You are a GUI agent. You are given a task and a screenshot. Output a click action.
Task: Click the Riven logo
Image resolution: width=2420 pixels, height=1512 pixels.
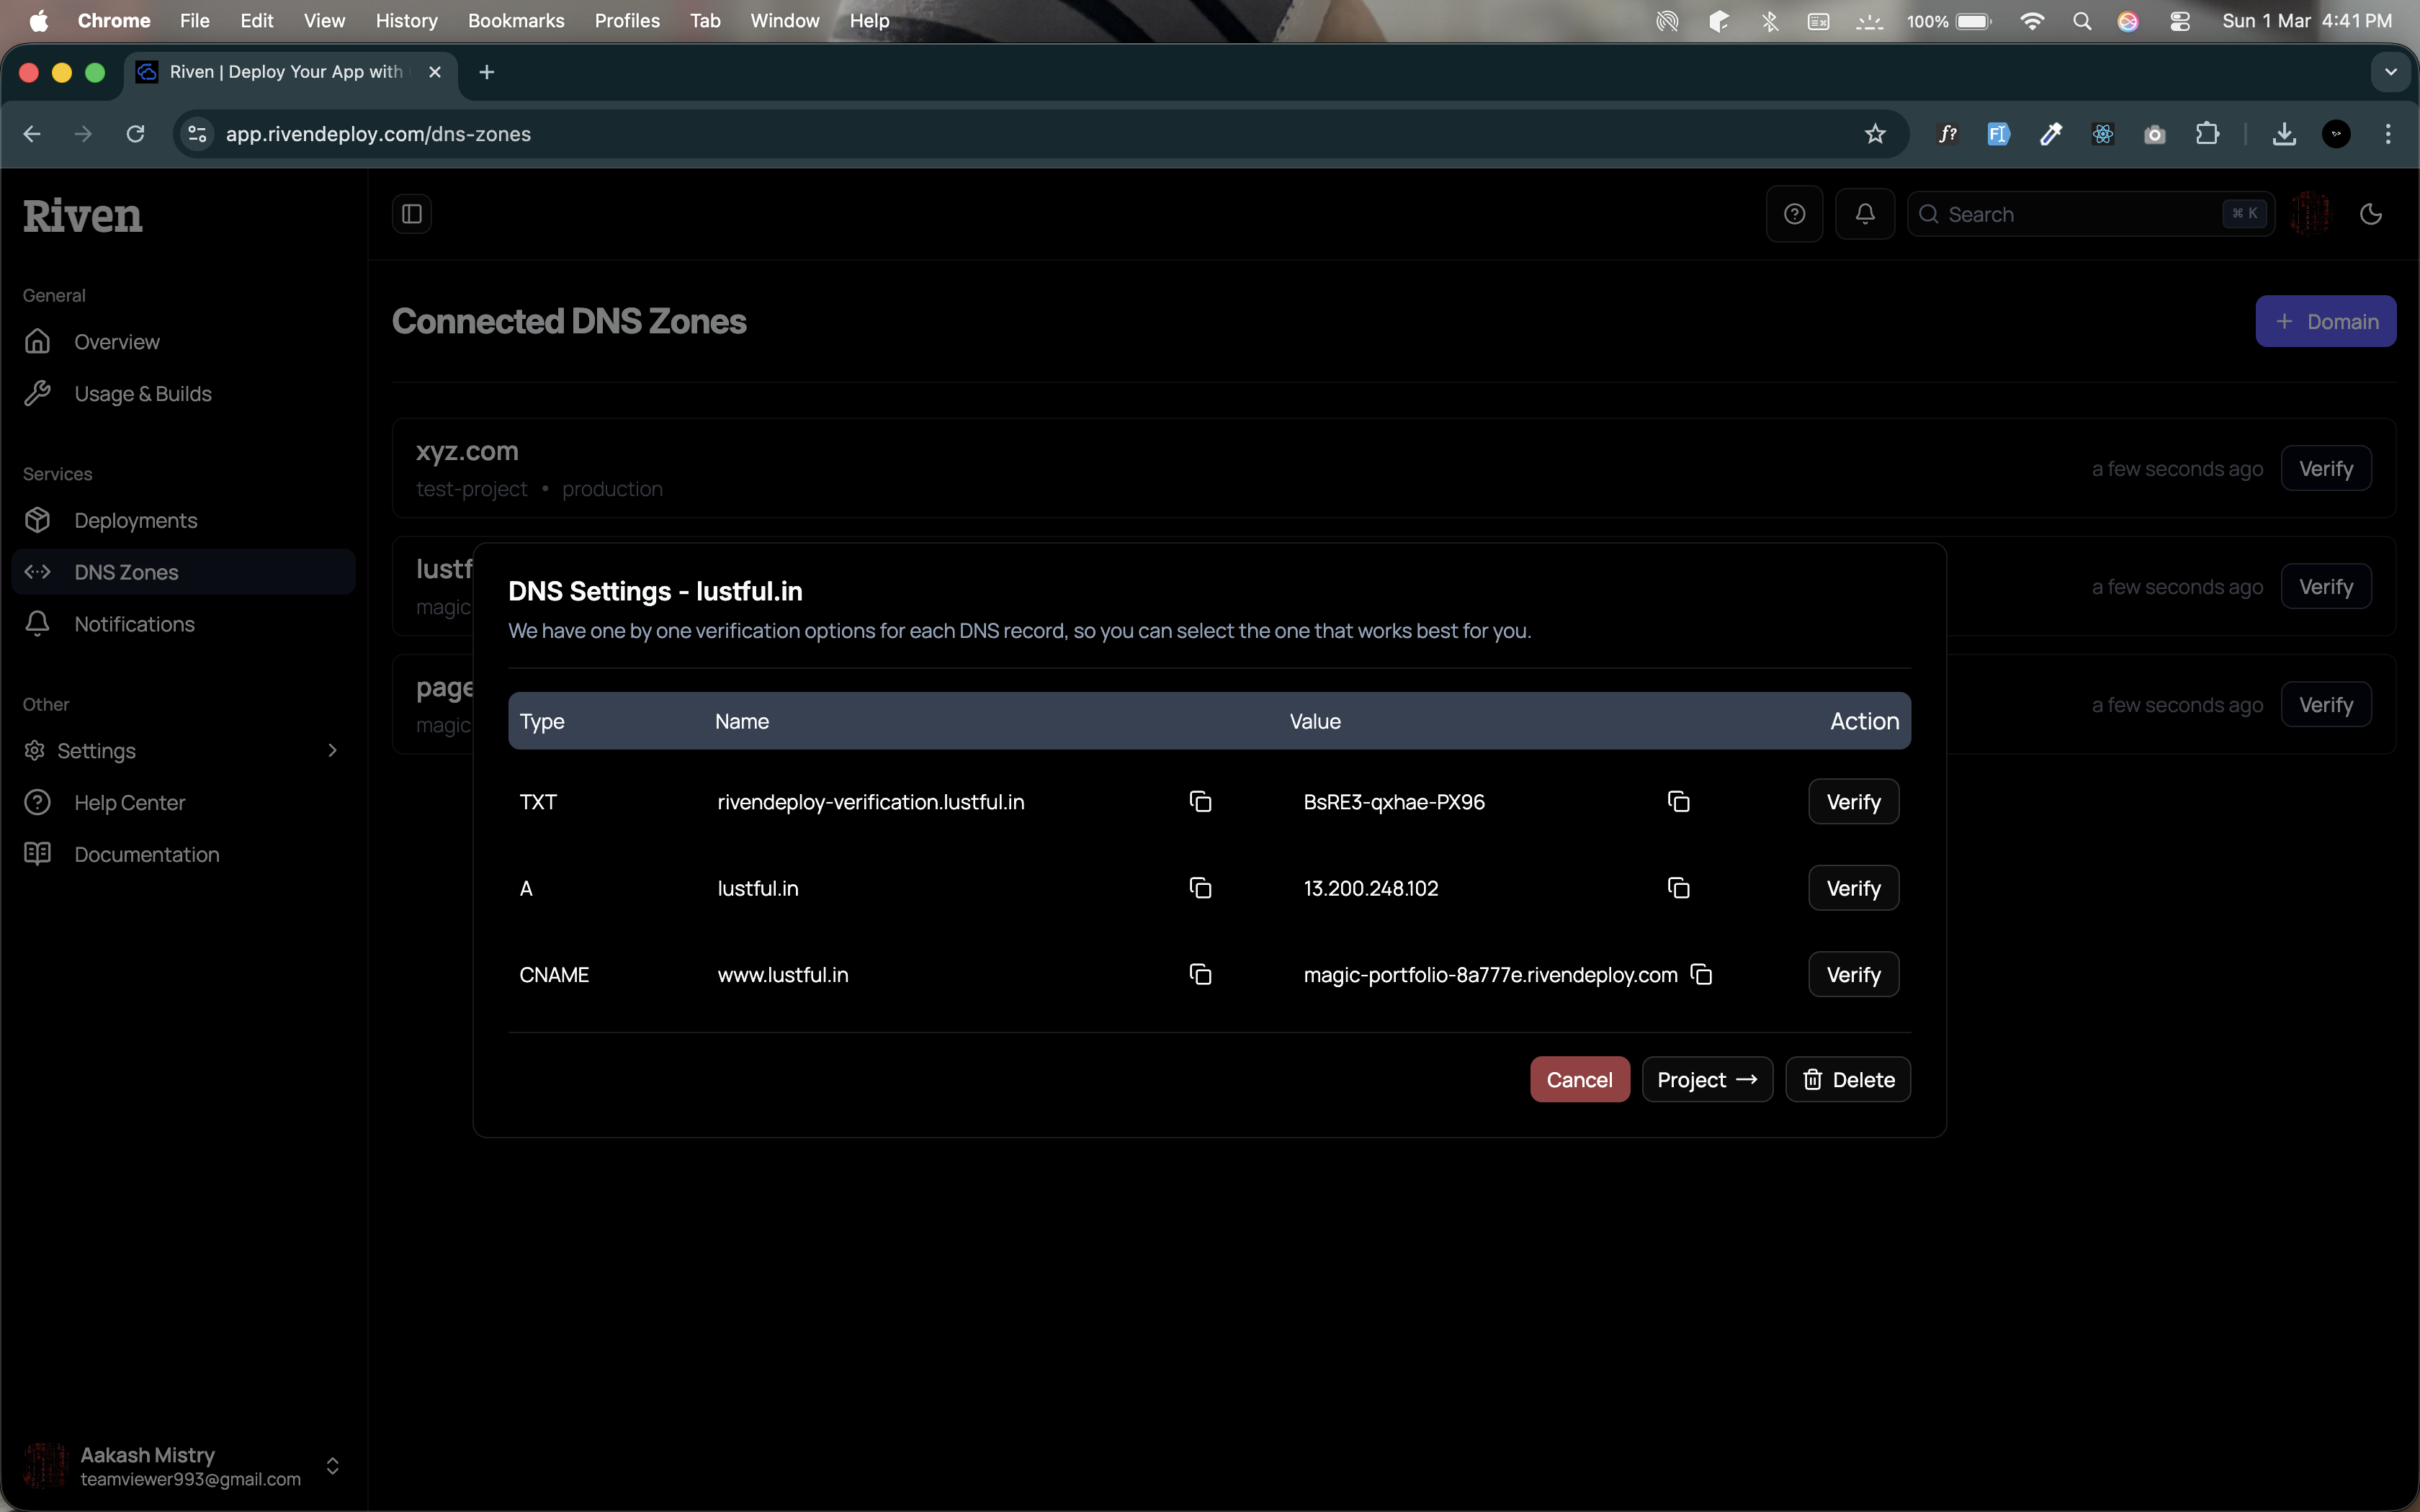pos(83,216)
